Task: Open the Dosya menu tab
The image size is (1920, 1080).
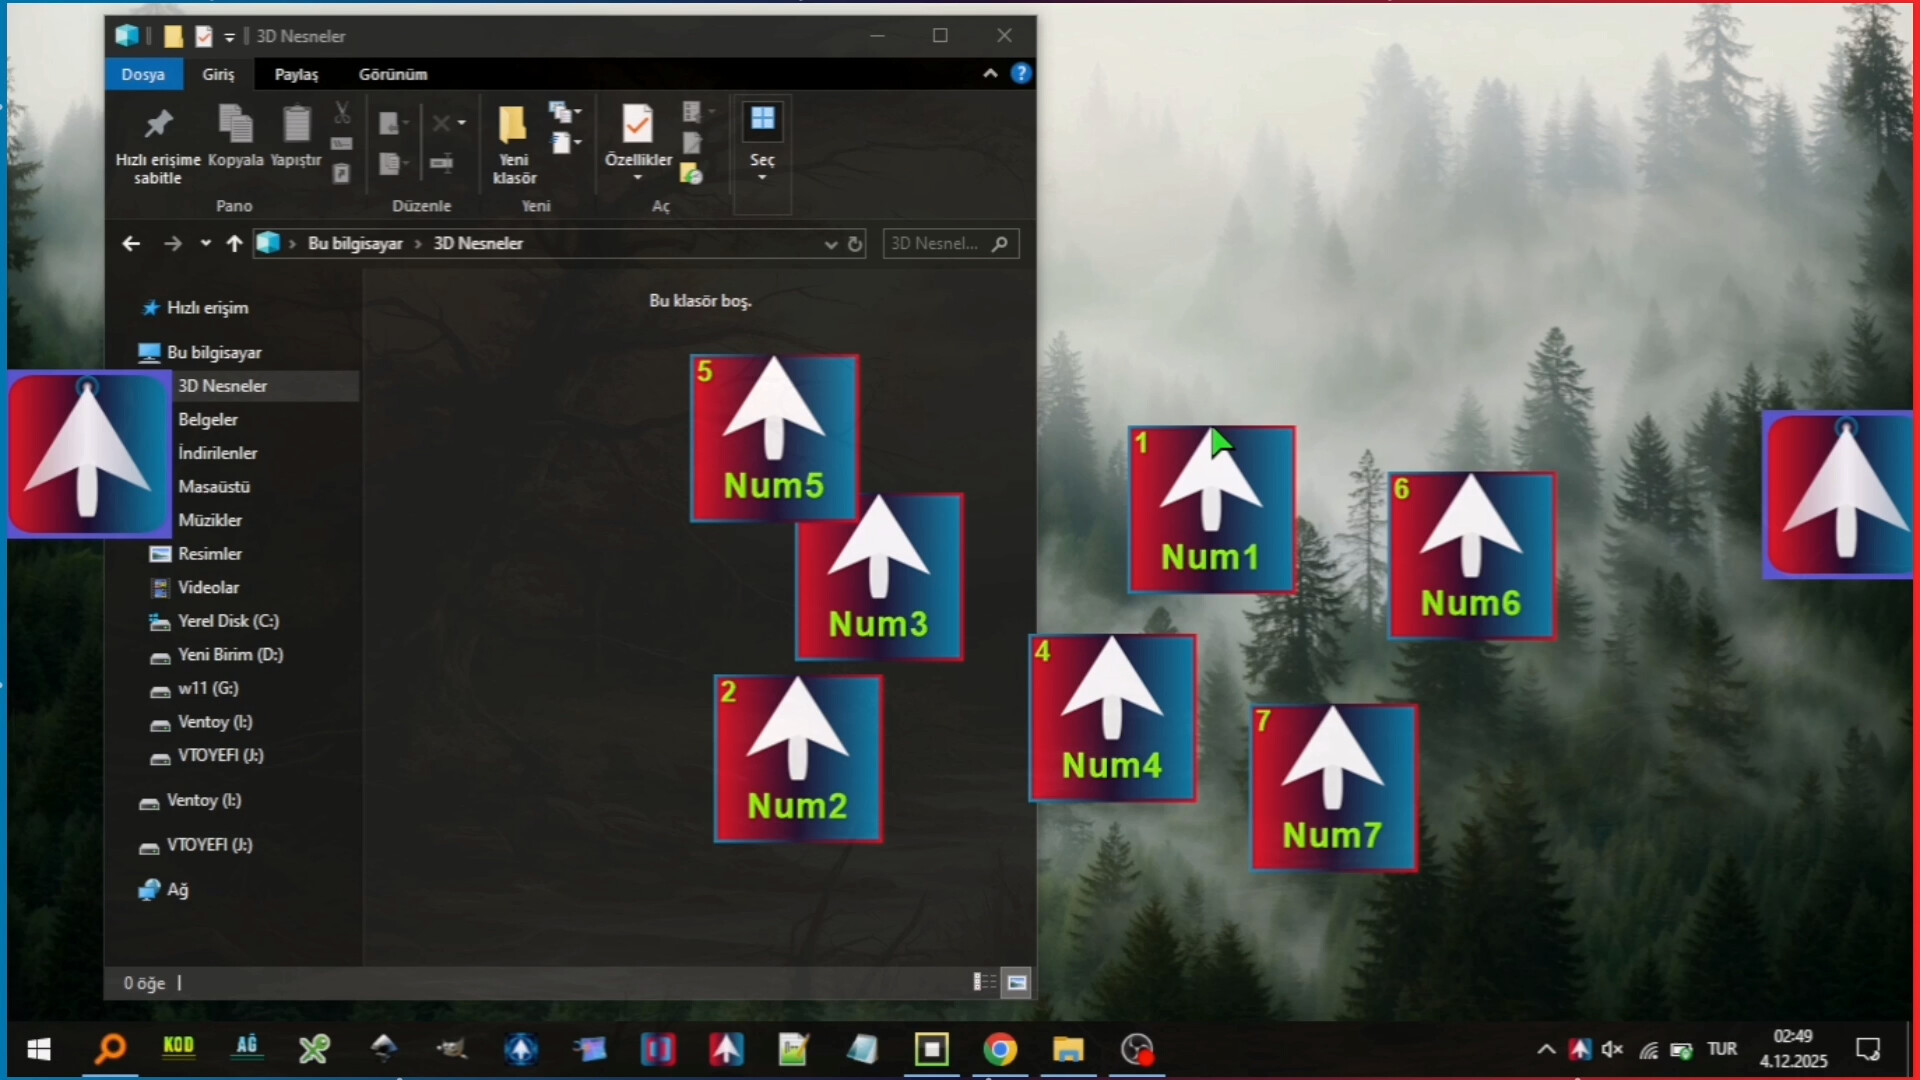Action: pyautogui.click(x=142, y=74)
